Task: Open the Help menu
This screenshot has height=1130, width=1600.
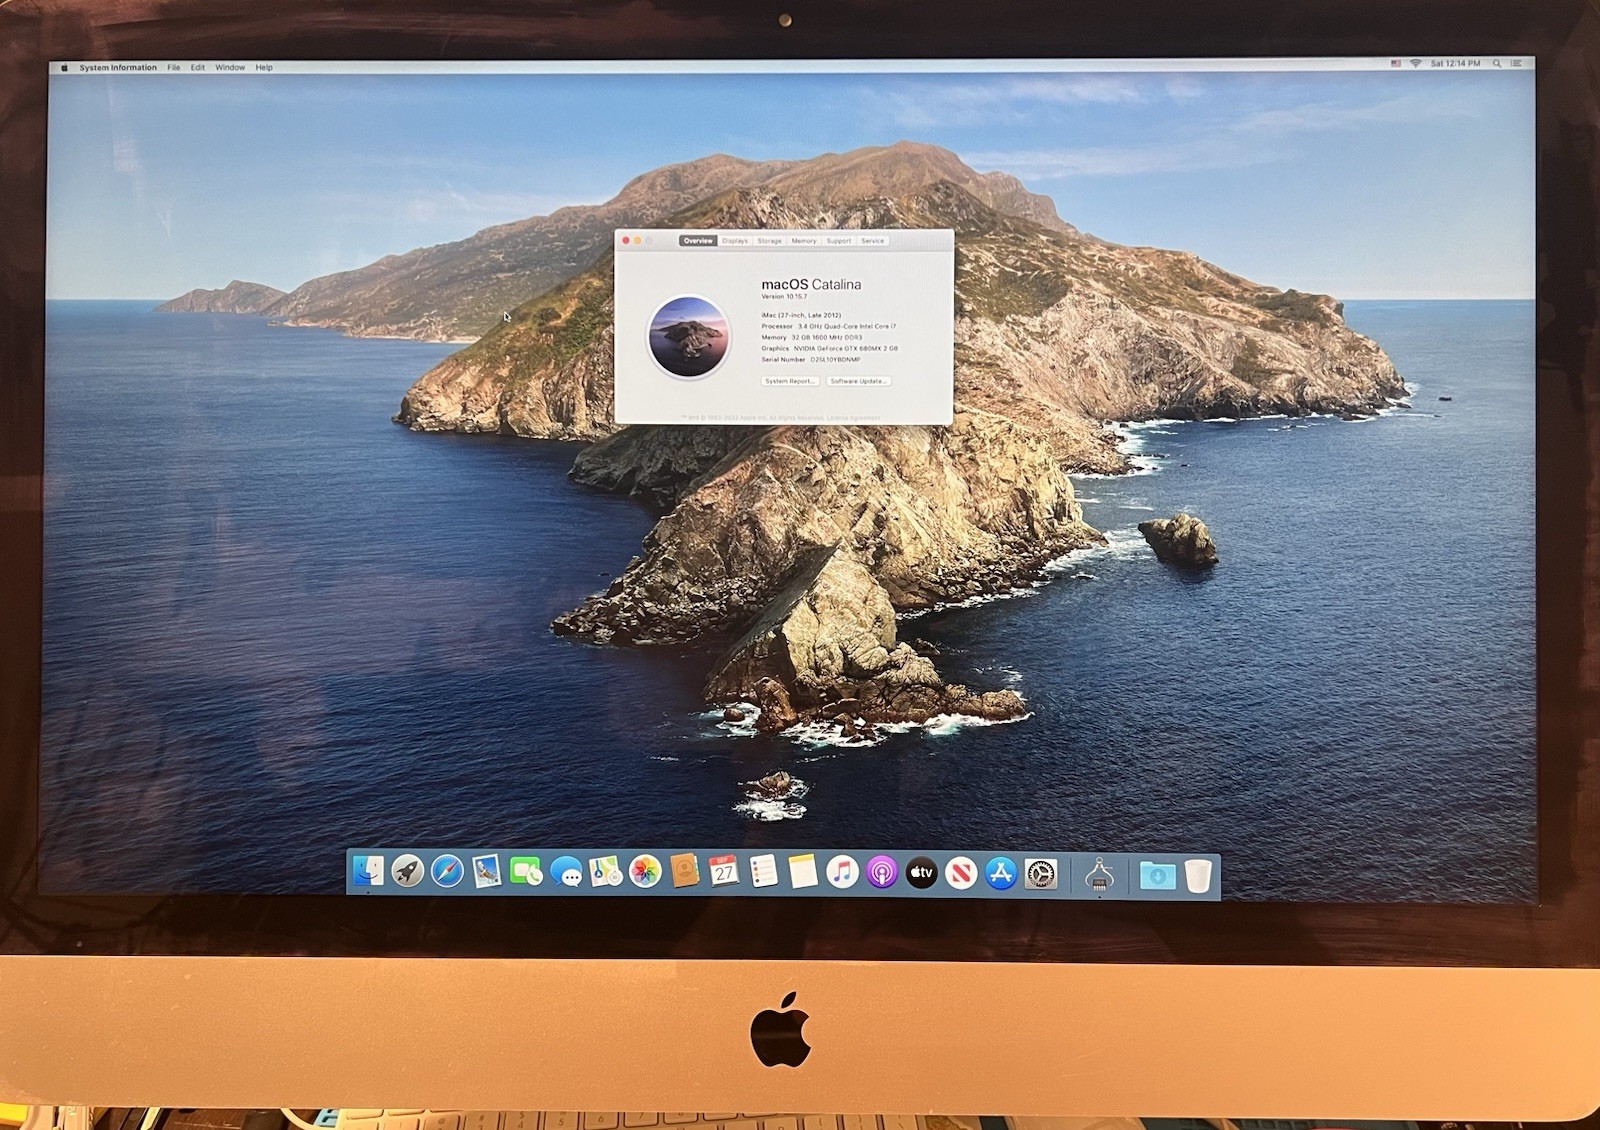Action: [264, 67]
